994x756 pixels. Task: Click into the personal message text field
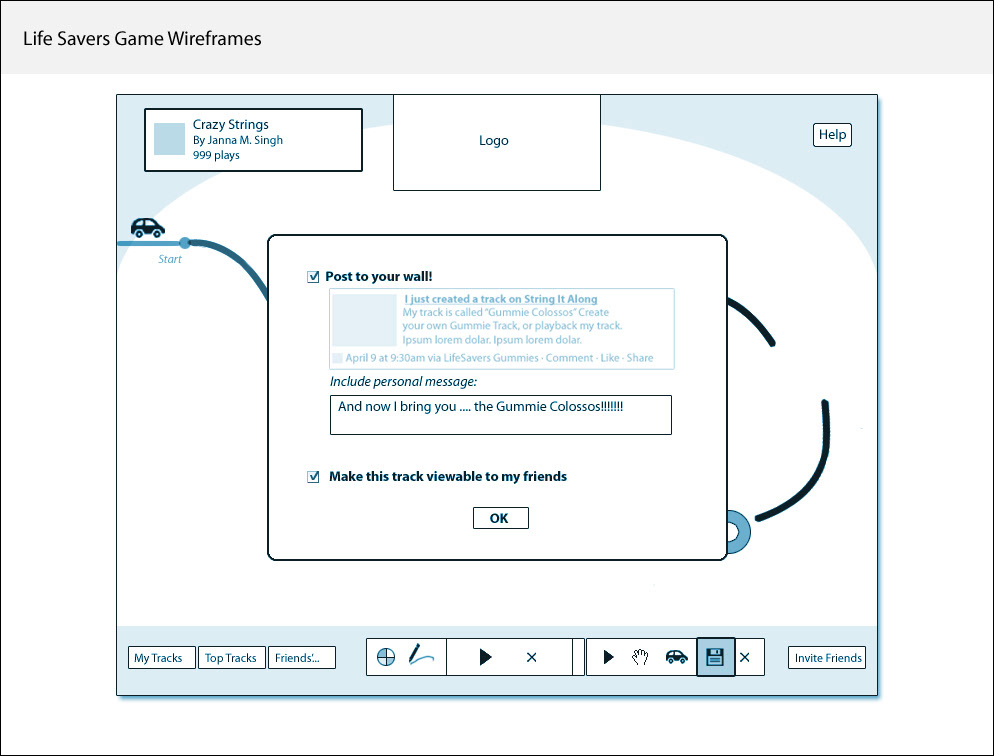tap(501, 415)
